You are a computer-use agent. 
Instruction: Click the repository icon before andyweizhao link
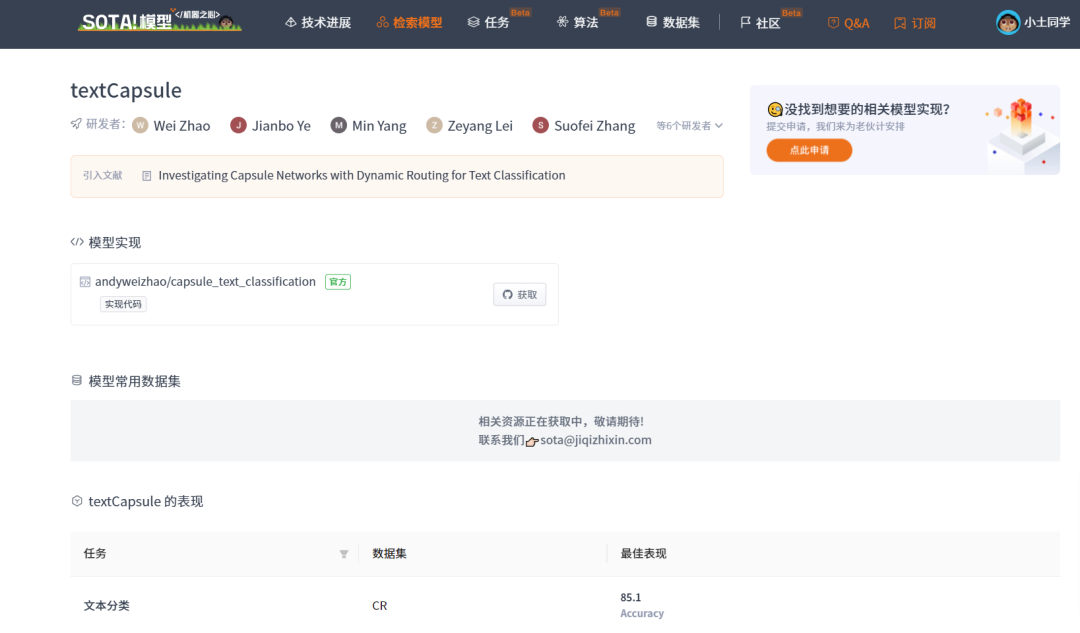(x=84, y=281)
